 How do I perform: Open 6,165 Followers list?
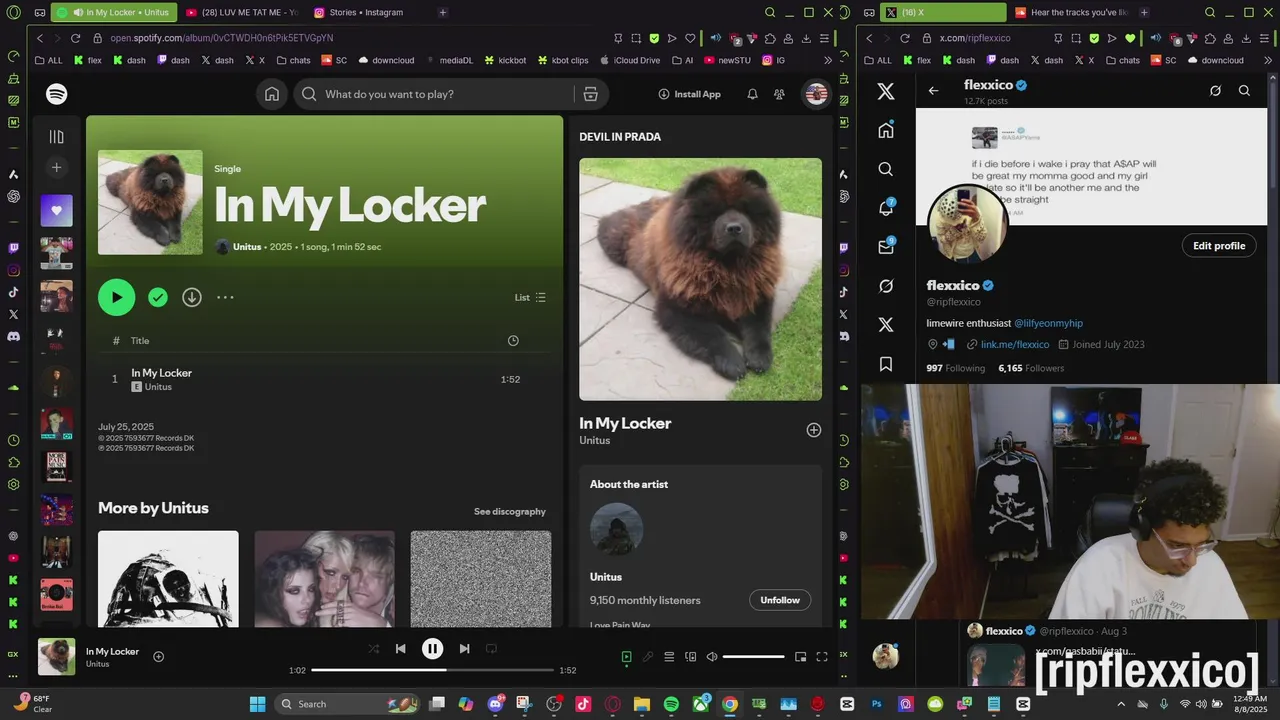click(1031, 368)
